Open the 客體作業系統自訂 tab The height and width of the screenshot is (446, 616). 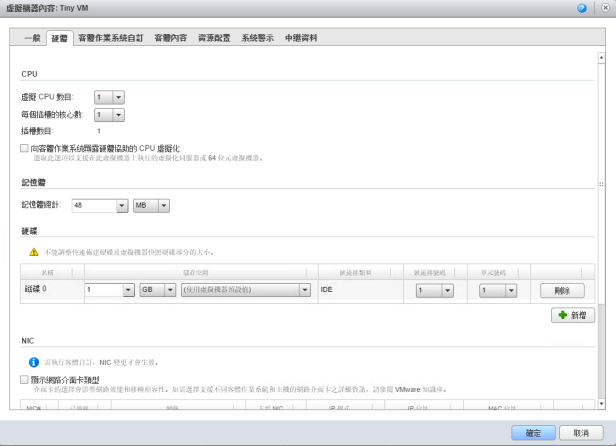pyautogui.click(x=111, y=38)
